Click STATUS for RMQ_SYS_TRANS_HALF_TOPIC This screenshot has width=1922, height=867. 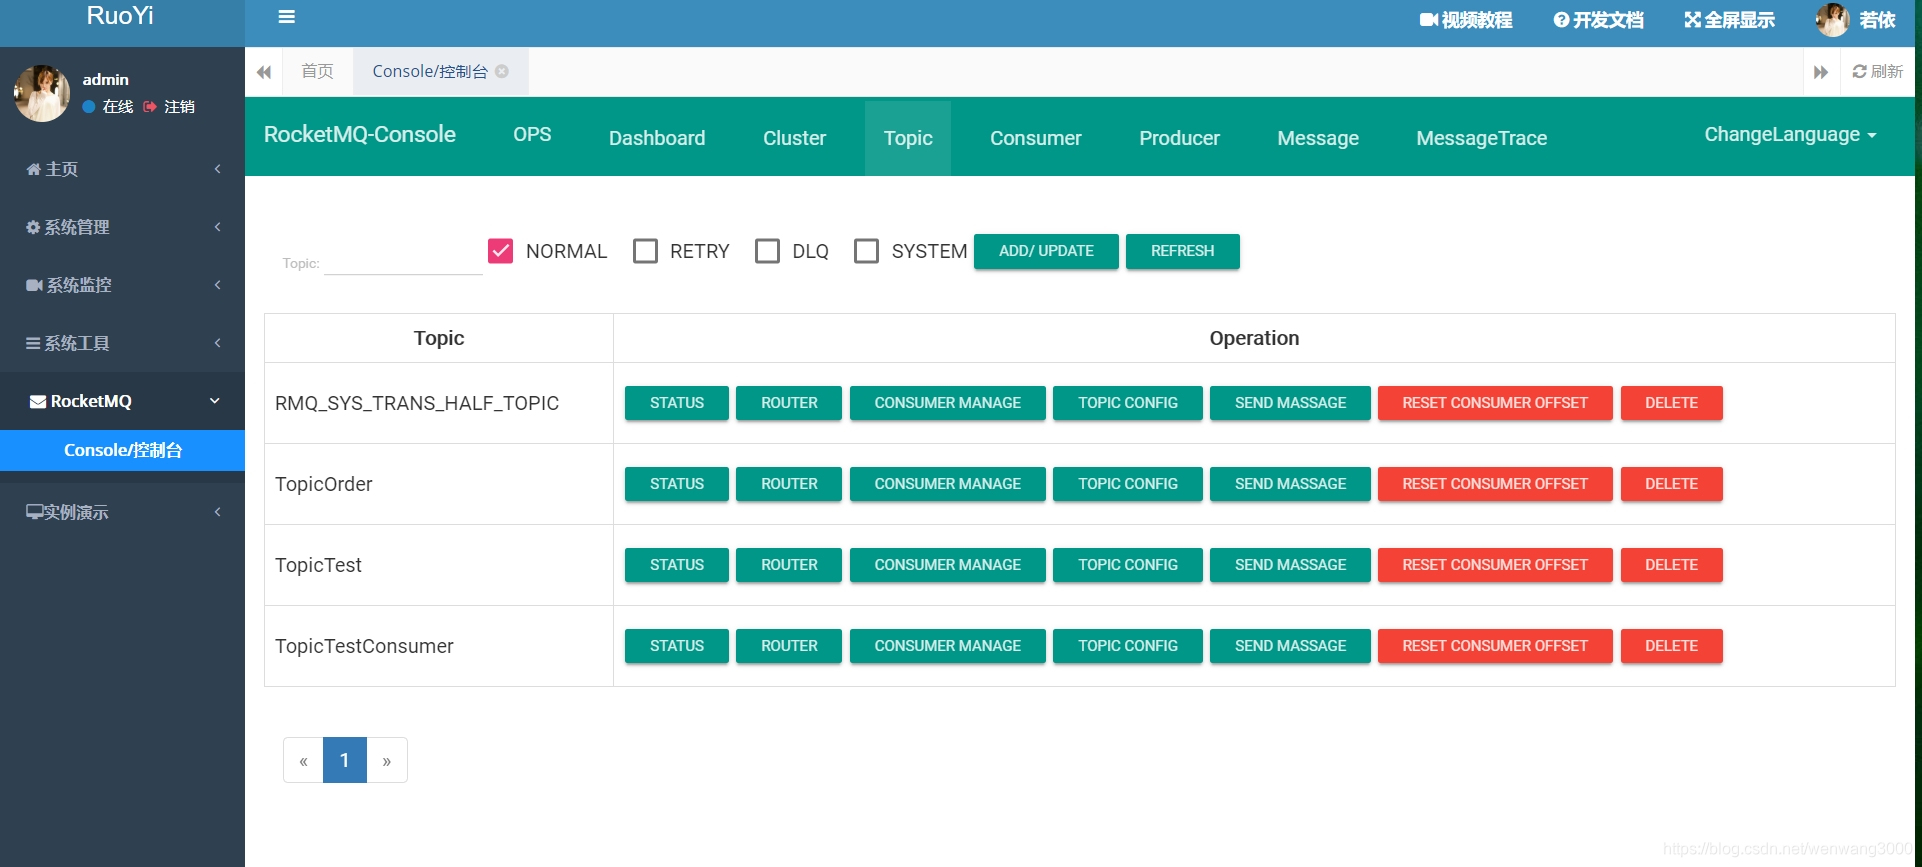coord(677,403)
